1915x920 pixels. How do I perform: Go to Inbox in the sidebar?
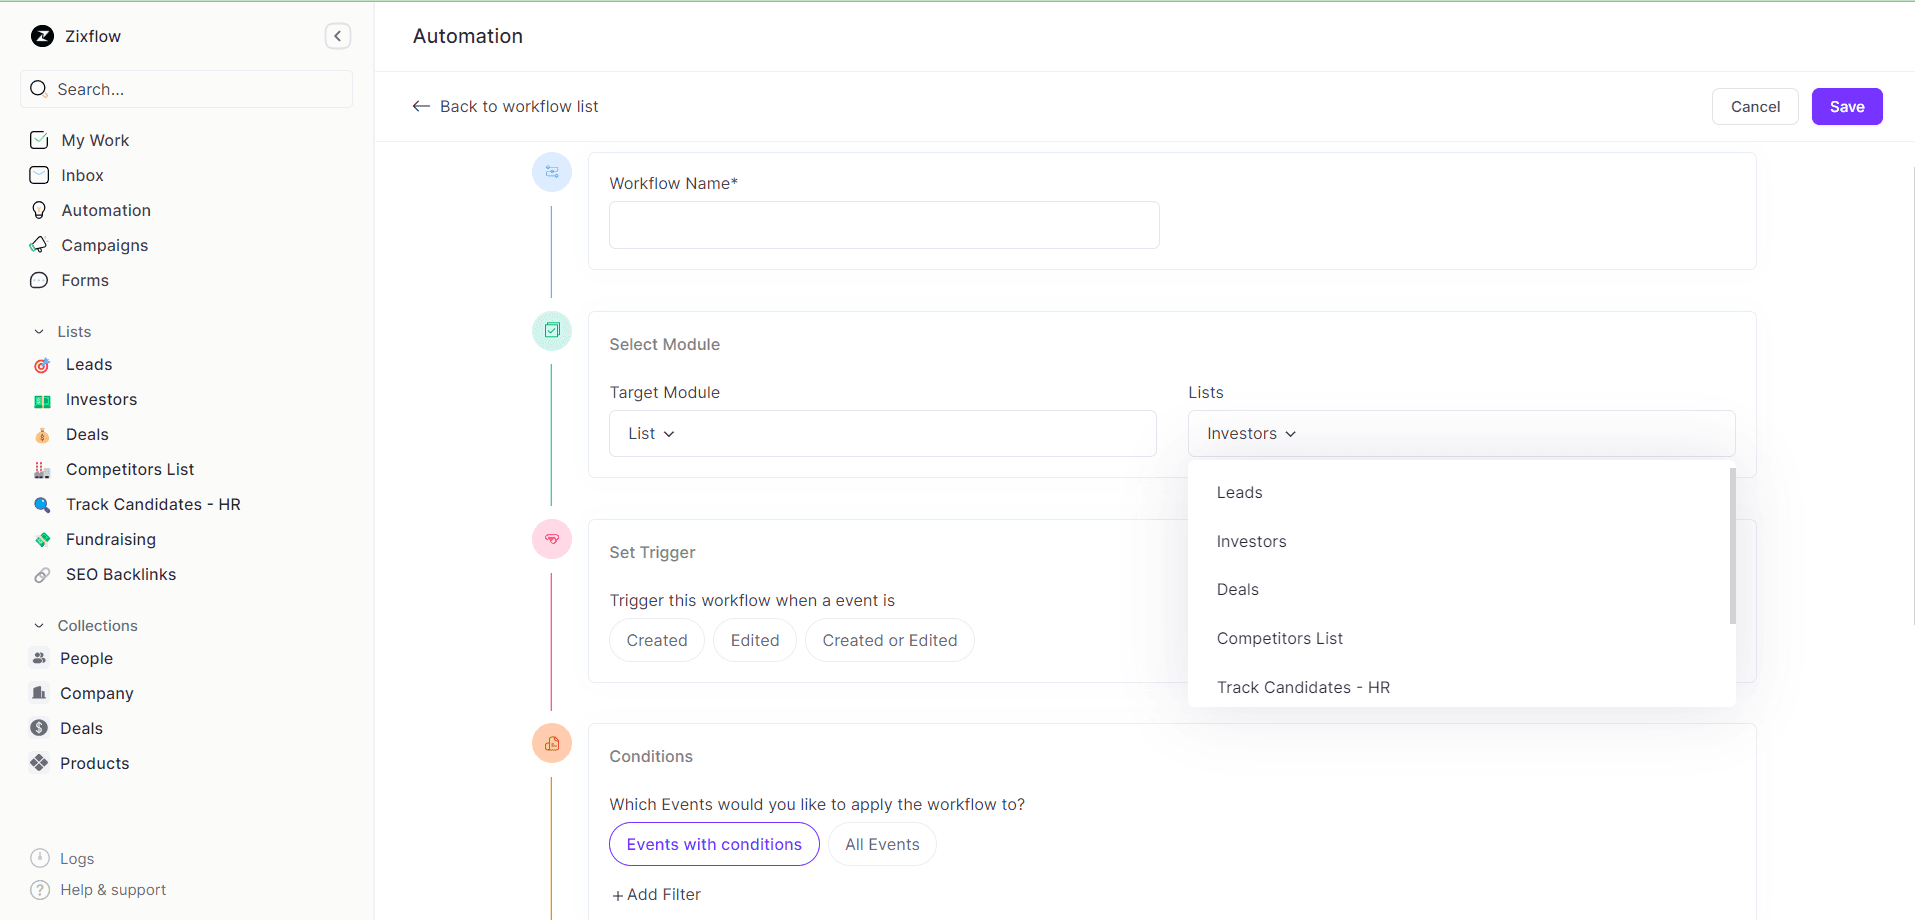(83, 175)
